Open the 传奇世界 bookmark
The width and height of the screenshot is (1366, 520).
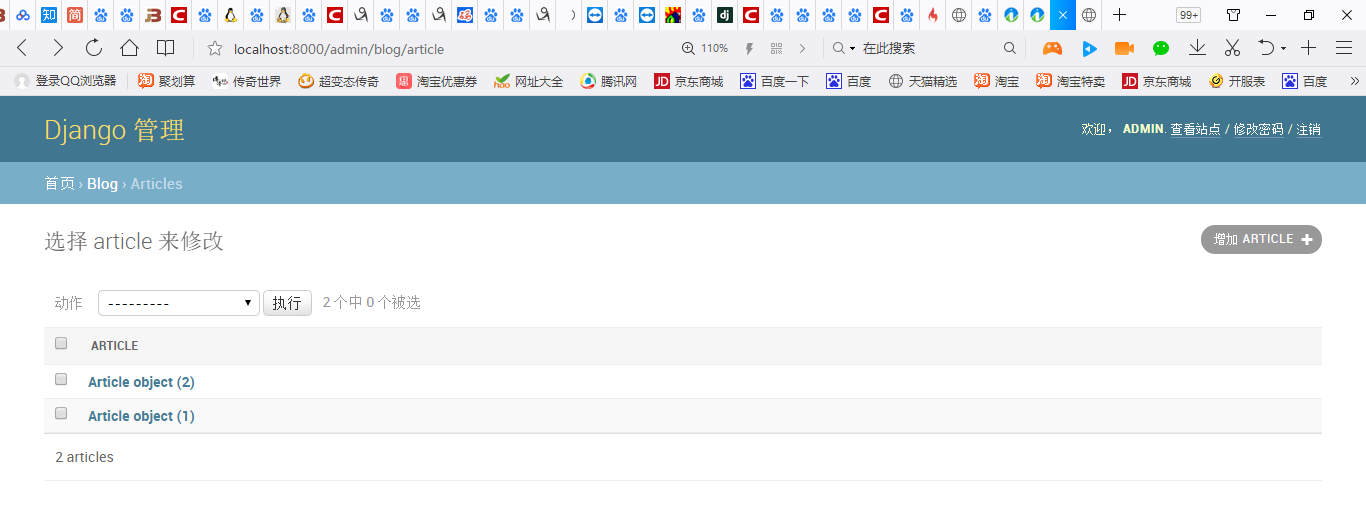coord(246,81)
